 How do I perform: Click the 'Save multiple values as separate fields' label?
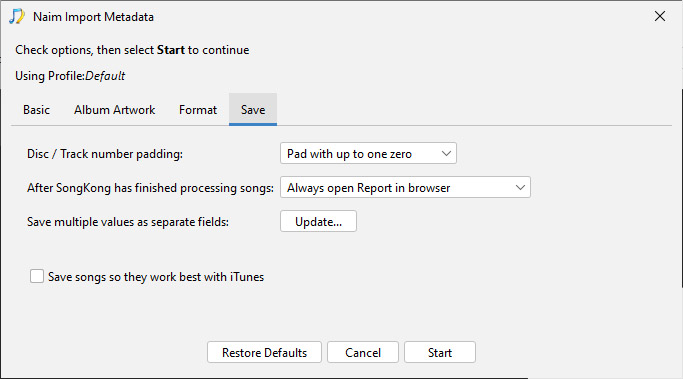(x=128, y=222)
